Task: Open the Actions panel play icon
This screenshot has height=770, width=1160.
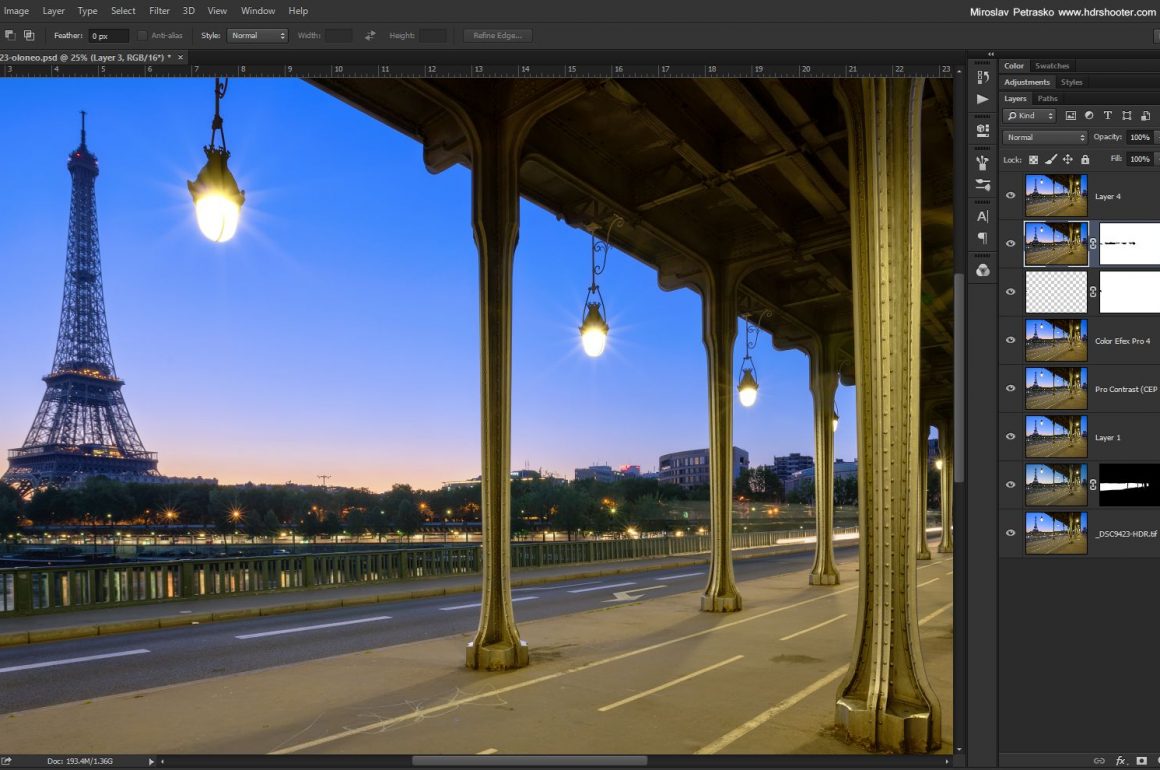Action: pos(982,99)
